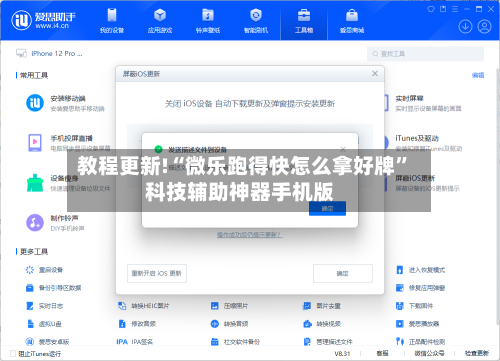The image size is (500, 361).
Task: Open the 实时屏幕 tool
Action: click(x=428, y=103)
